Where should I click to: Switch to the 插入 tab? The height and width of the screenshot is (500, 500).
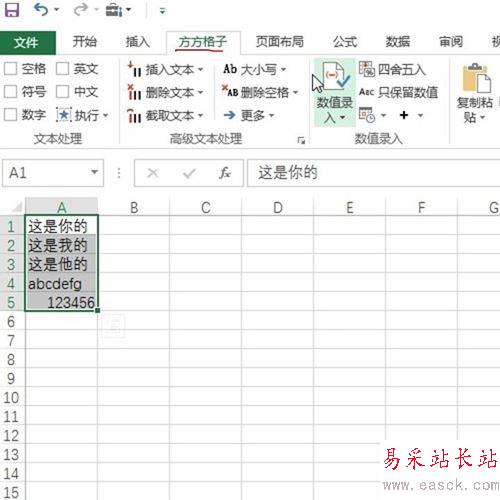[x=138, y=42]
